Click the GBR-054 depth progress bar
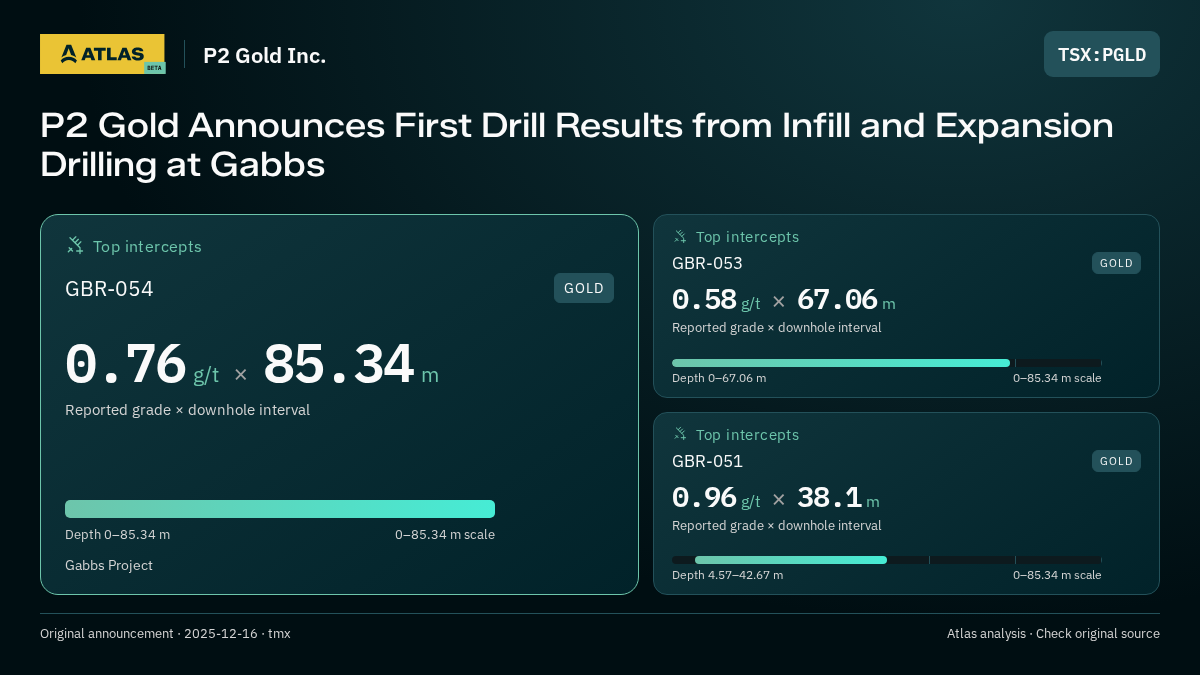 (x=280, y=509)
